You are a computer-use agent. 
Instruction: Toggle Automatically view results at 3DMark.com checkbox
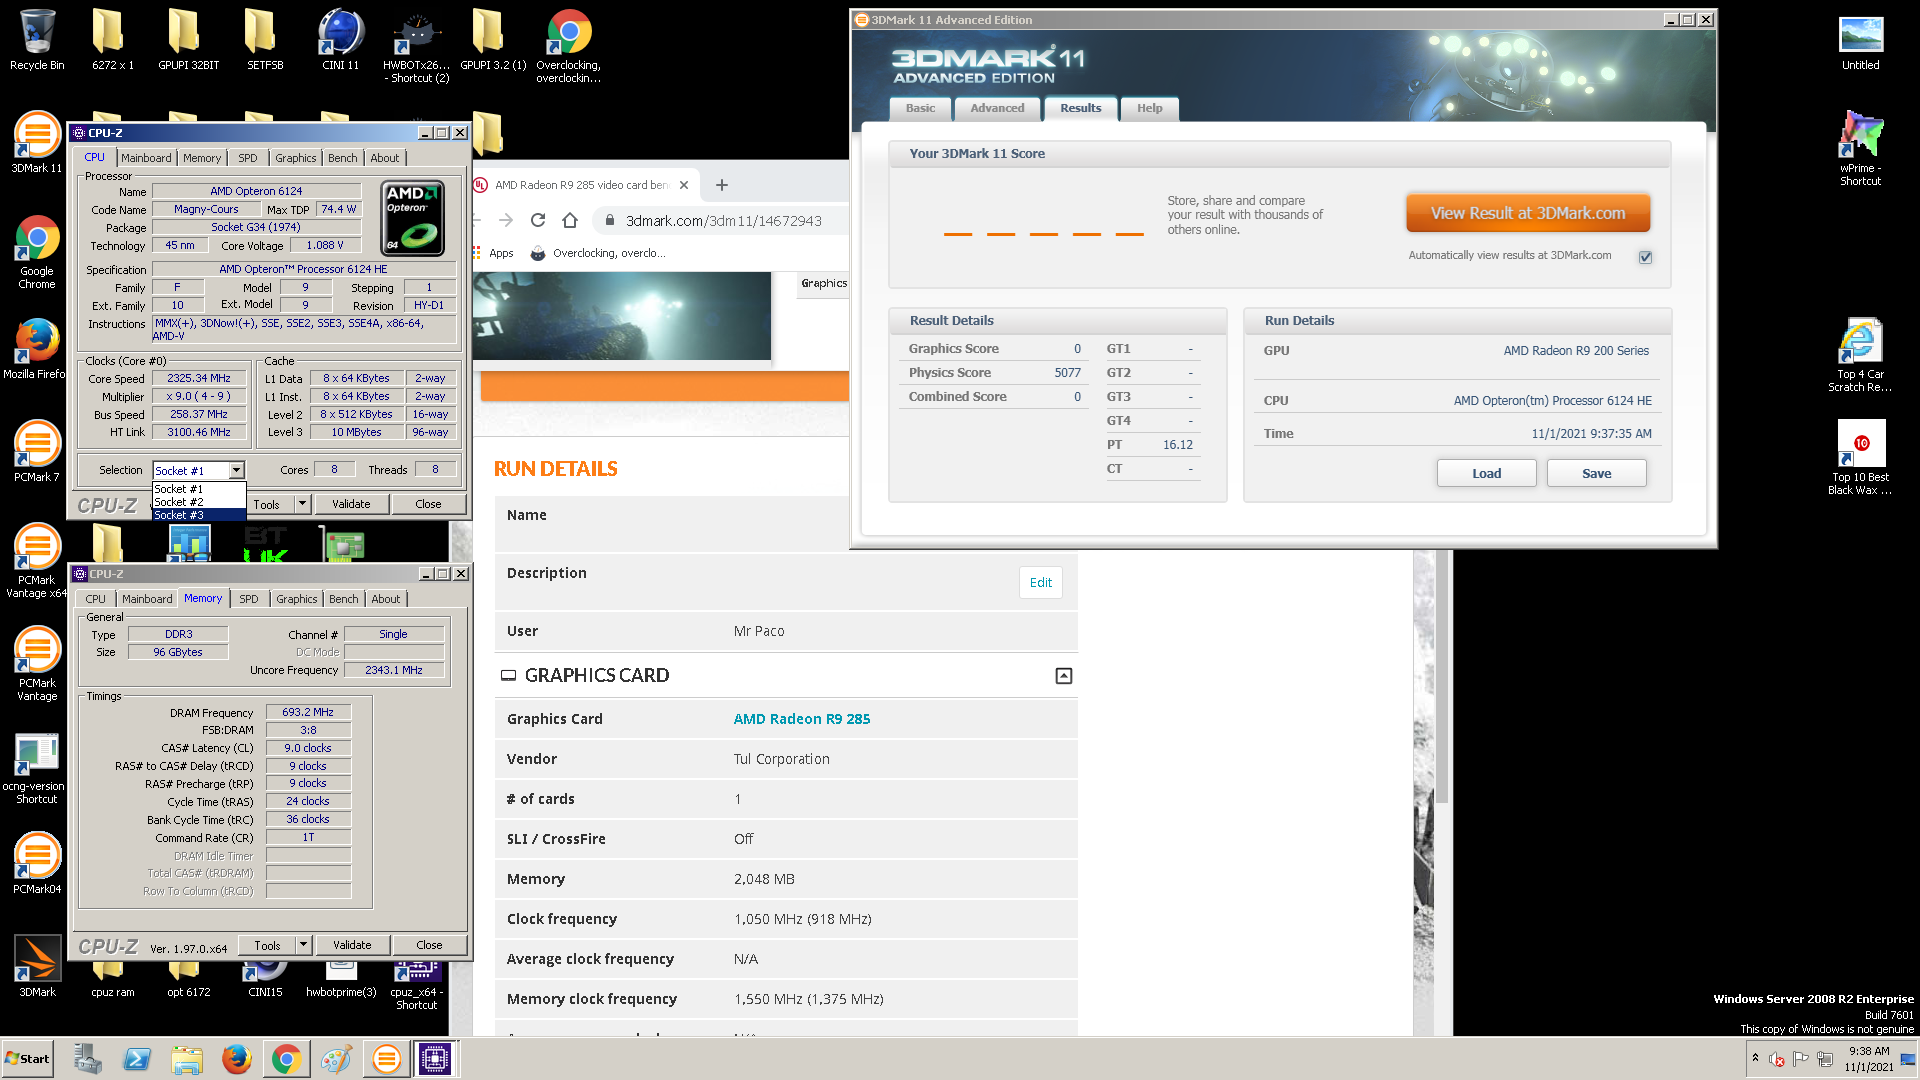pos(1645,257)
